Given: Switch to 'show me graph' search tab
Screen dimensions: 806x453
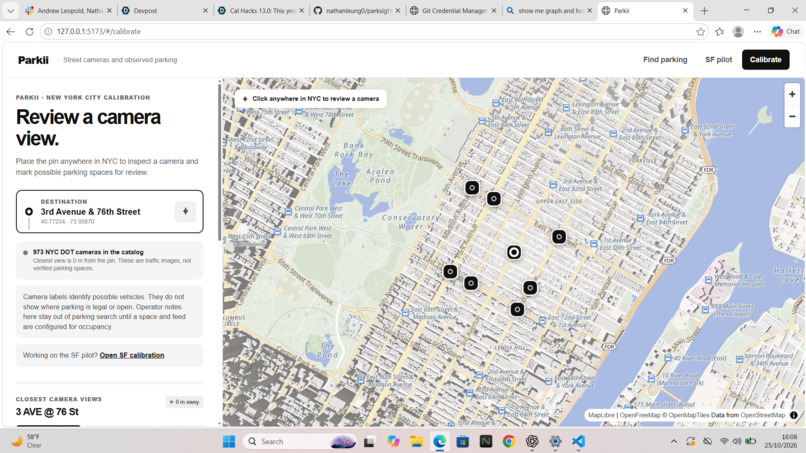Looking at the screenshot, I should (x=548, y=10).
